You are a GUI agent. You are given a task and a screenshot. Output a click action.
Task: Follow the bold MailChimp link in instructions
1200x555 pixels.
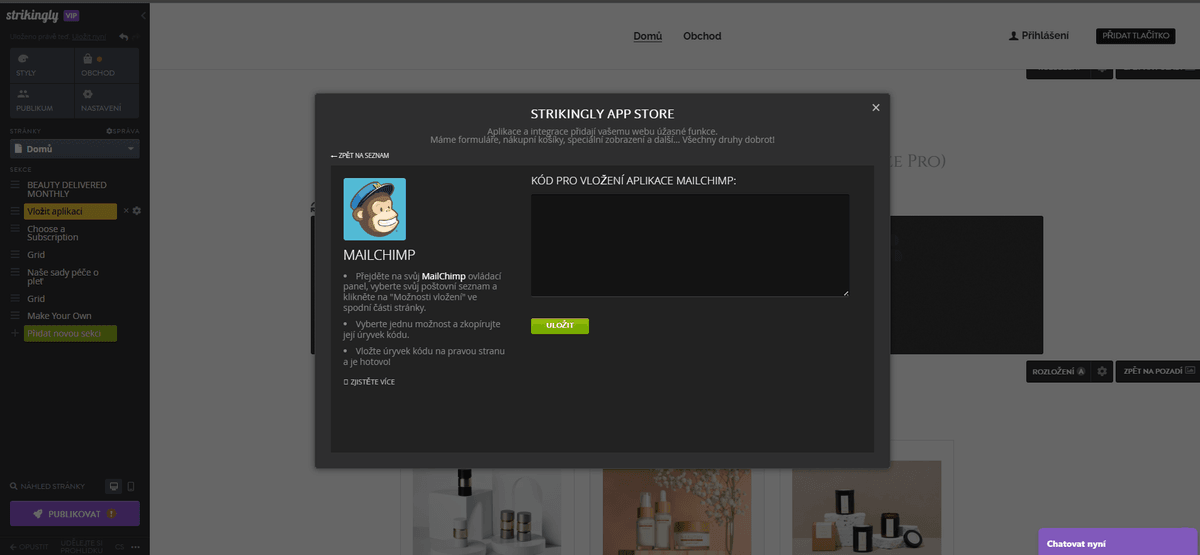[445, 275]
